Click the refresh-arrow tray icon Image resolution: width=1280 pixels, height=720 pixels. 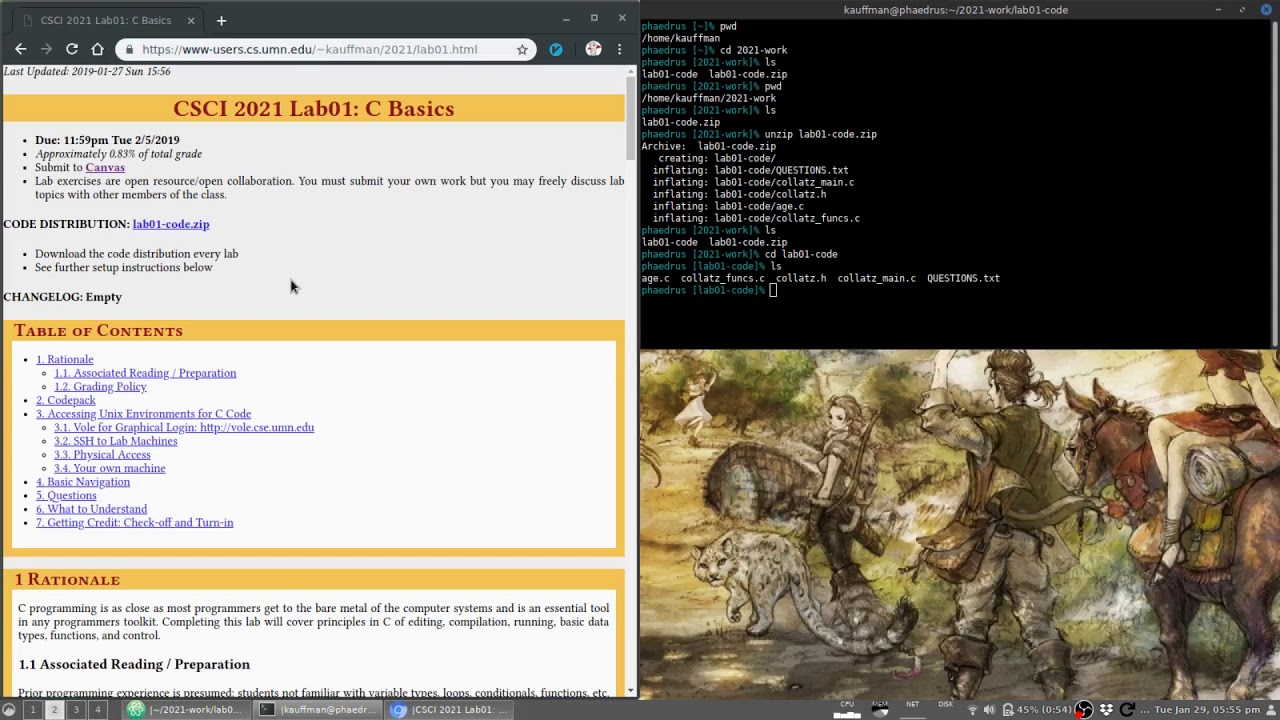(x=1127, y=710)
